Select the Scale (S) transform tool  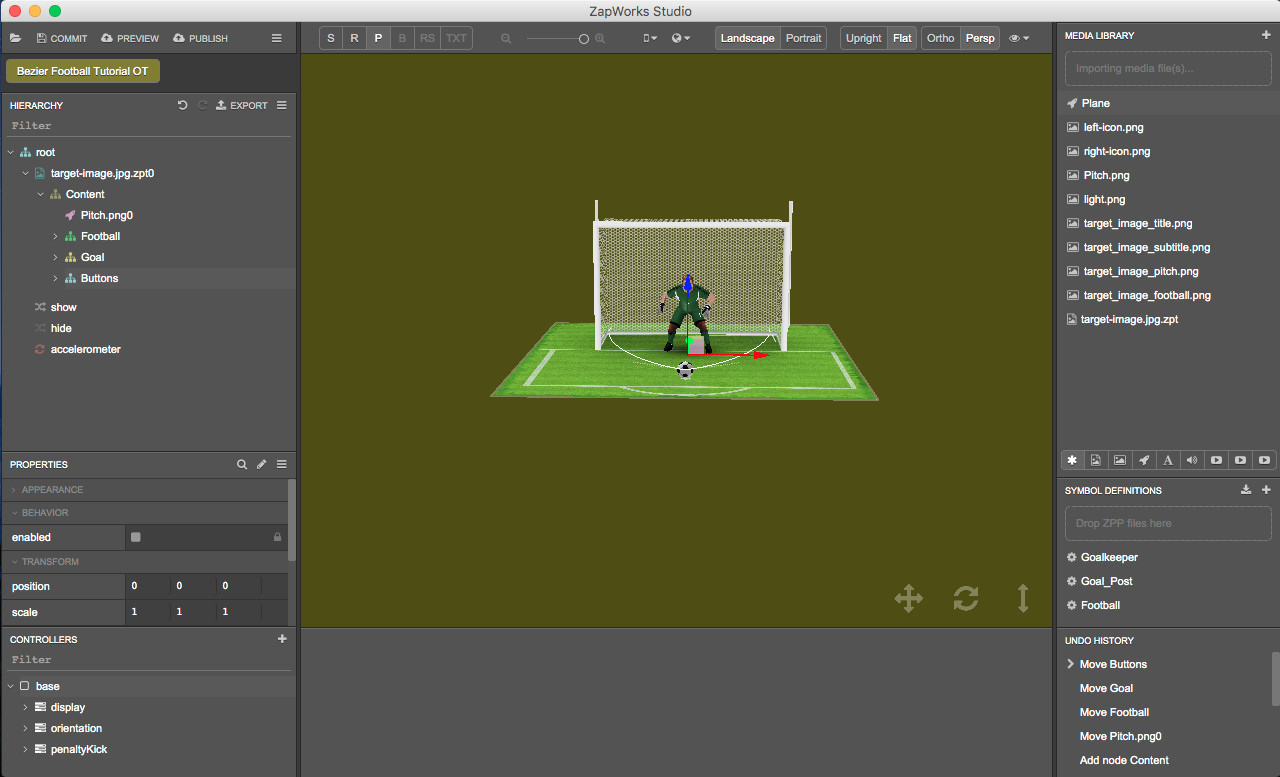point(331,37)
